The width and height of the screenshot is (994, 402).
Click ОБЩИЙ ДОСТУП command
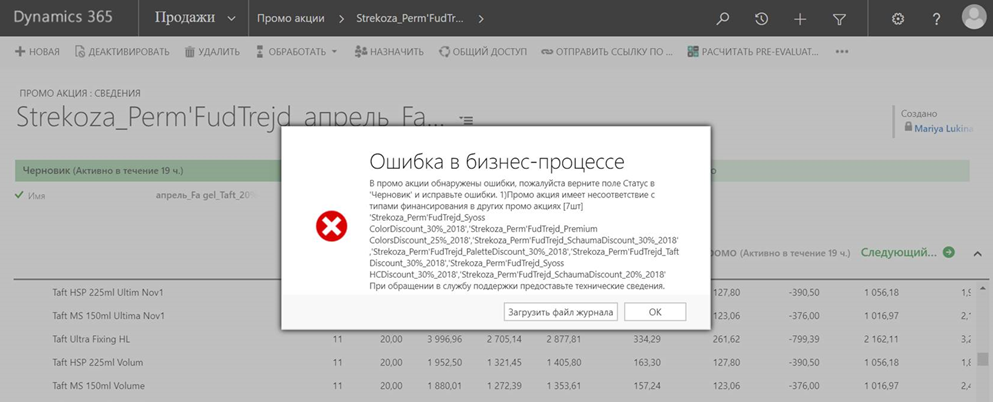click(482, 52)
